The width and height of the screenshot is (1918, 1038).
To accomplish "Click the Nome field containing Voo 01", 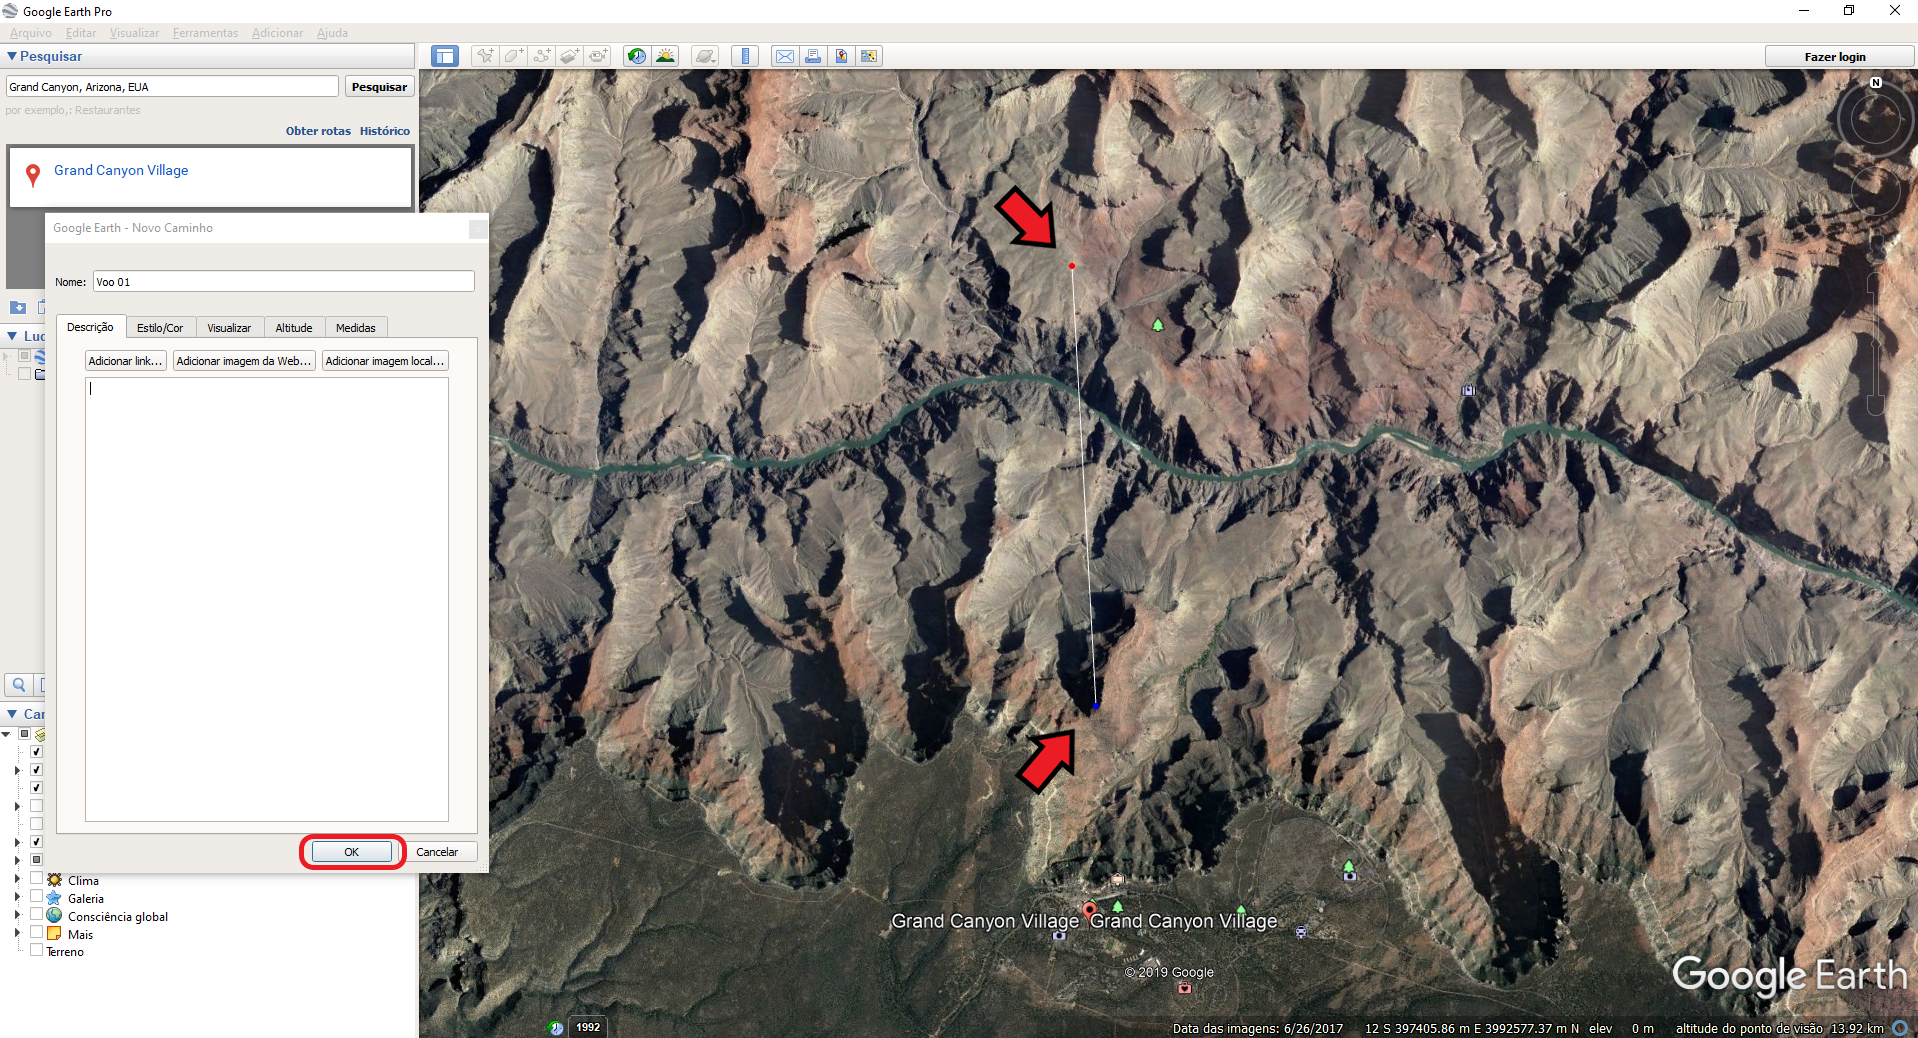I will 284,282.
